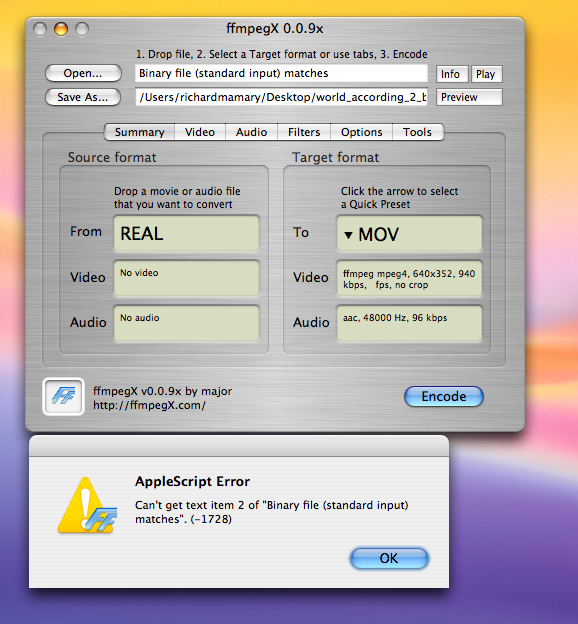This screenshot has width=578, height=624.
Task: Click the ffmpegX FF logo icon
Action: (x=63, y=396)
